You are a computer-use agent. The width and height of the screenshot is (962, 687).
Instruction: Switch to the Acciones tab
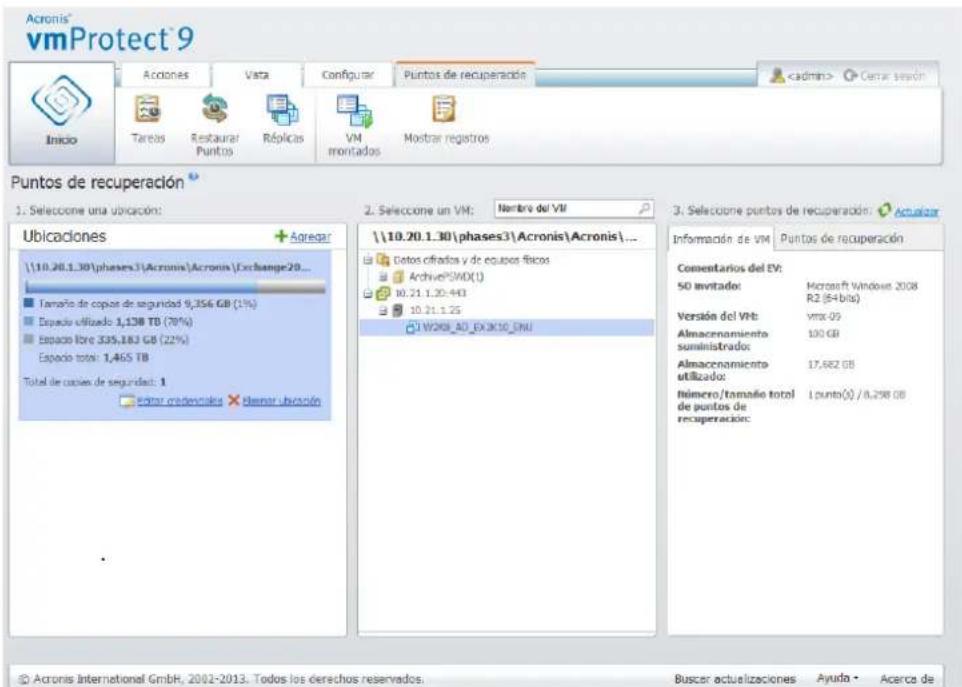166,75
